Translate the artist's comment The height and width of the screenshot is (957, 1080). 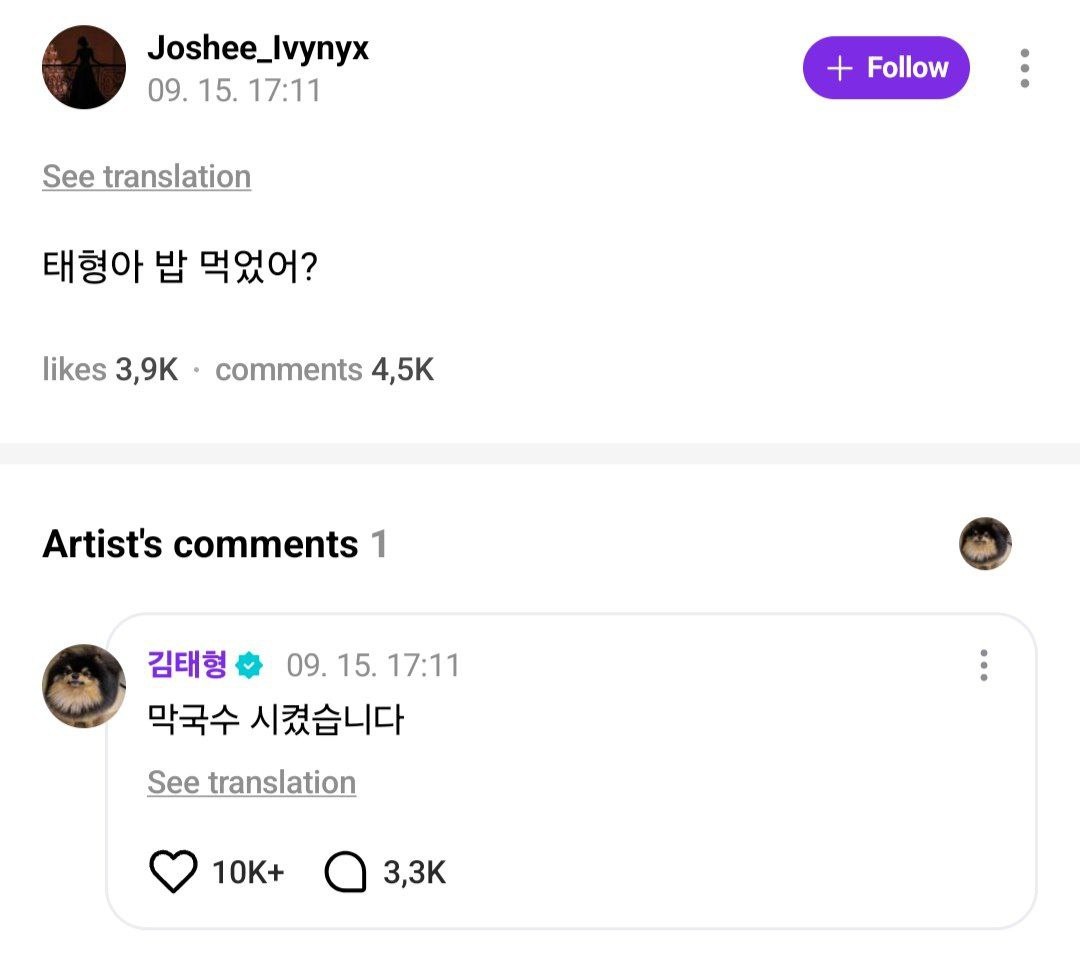(251, 782)
